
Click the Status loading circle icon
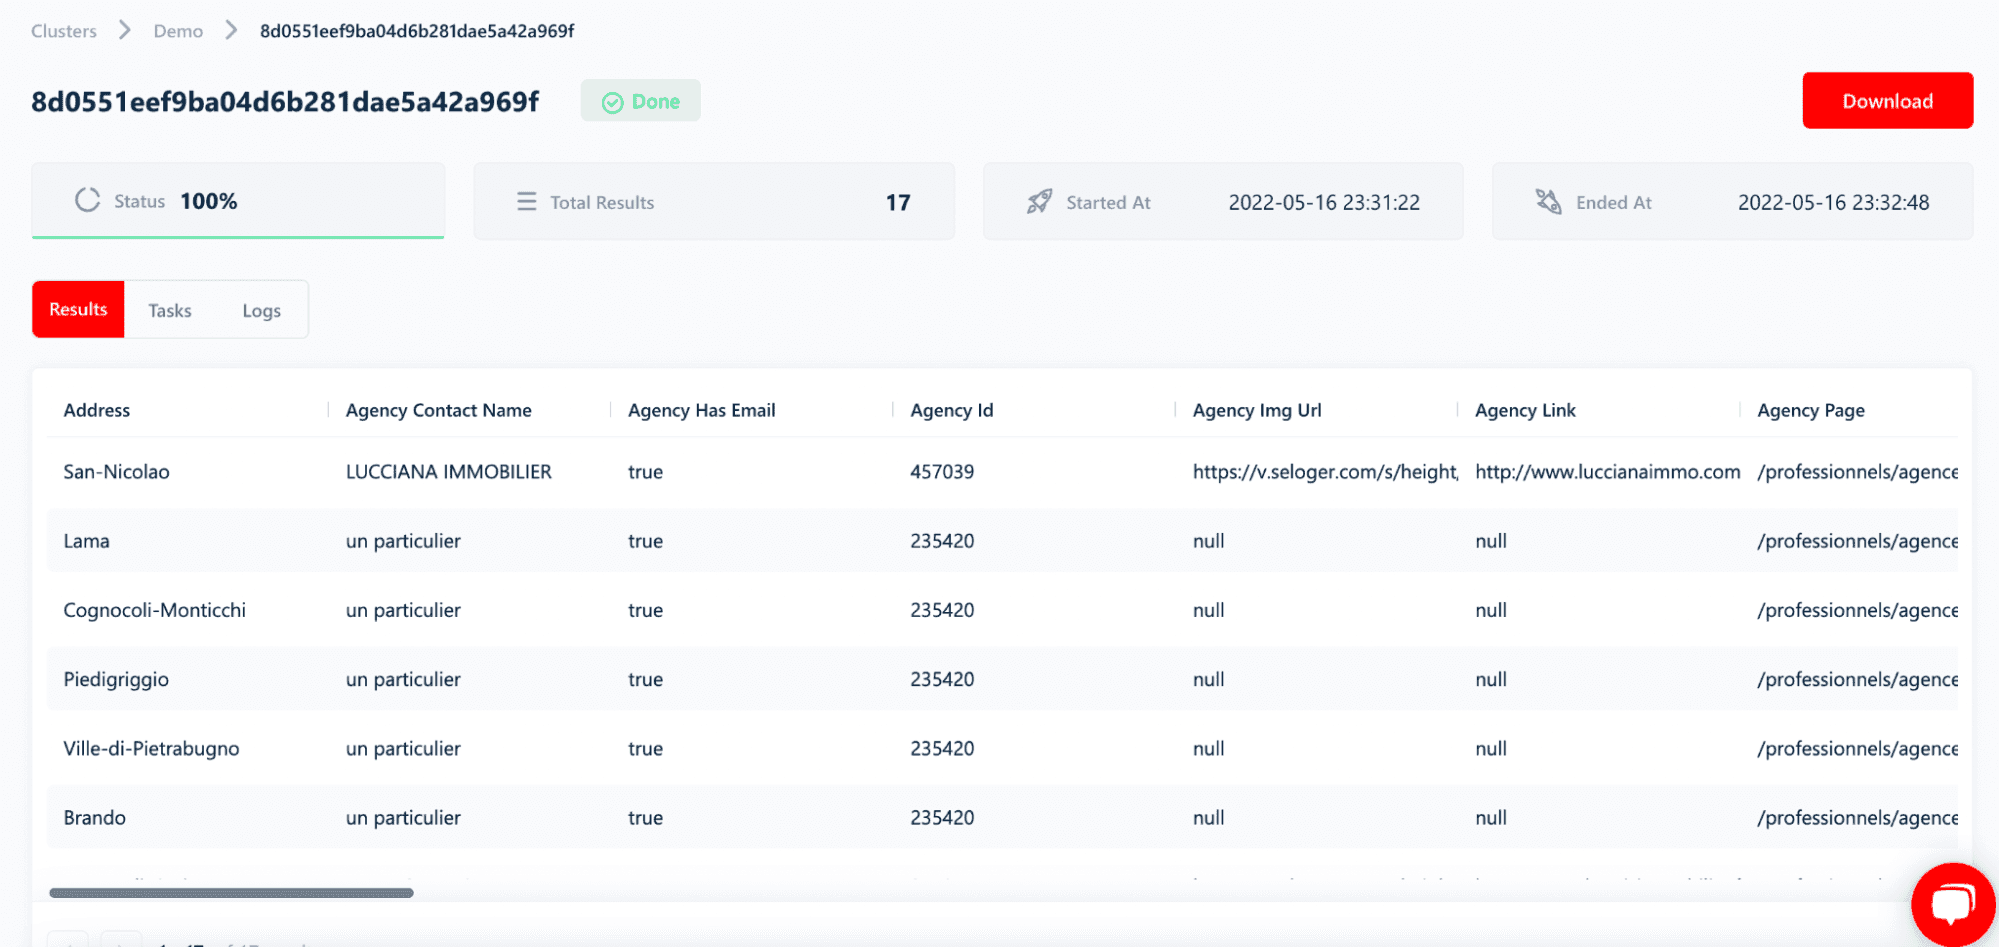[x=88, y=200]
